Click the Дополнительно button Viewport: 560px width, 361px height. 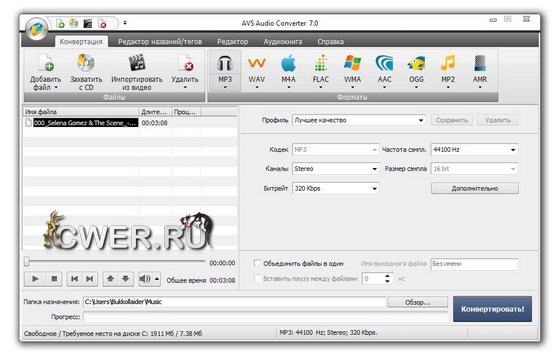pyautogui.click(x=475, y=188)
